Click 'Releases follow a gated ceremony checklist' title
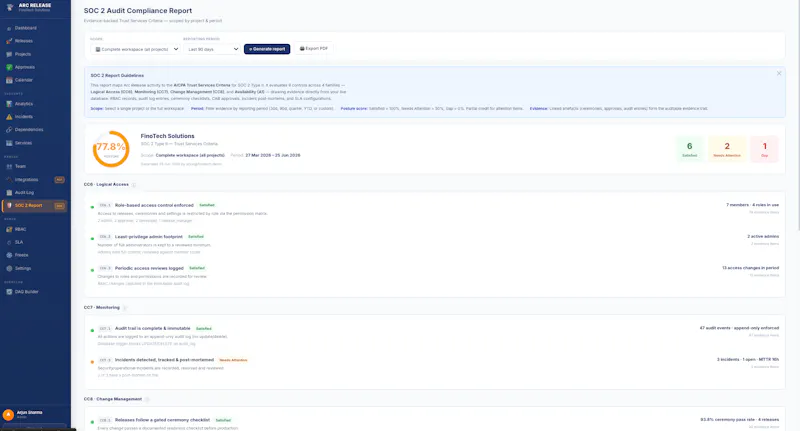Screen dimensions: 800x431 [162, 420]
